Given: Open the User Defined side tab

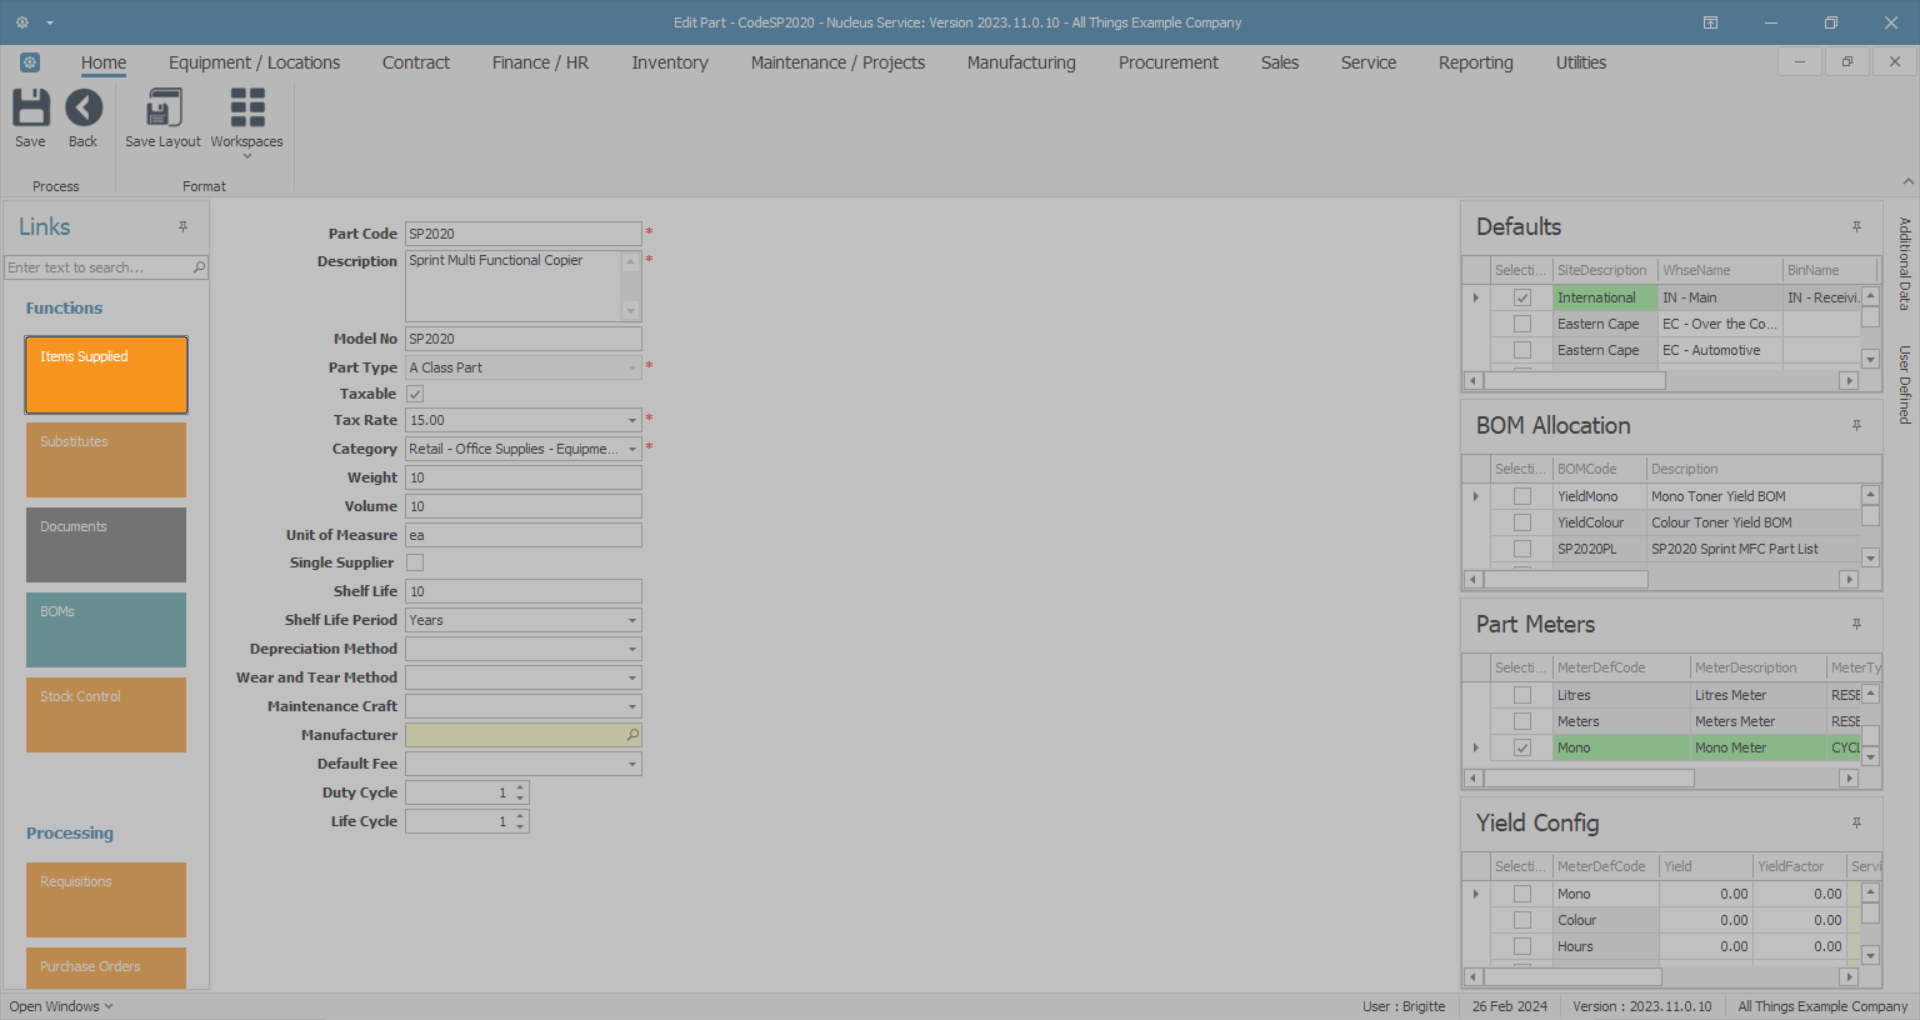Looking at the screenshot, I should click(x=1905, y=385).
